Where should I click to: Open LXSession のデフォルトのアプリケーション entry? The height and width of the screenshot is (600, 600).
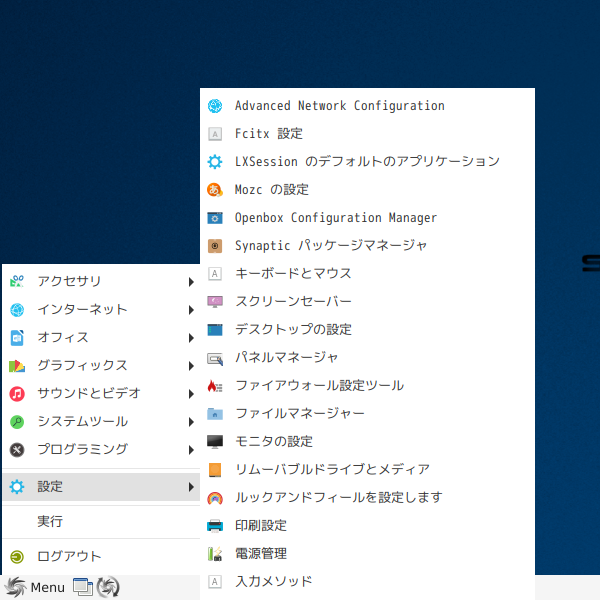click(367, 162)
